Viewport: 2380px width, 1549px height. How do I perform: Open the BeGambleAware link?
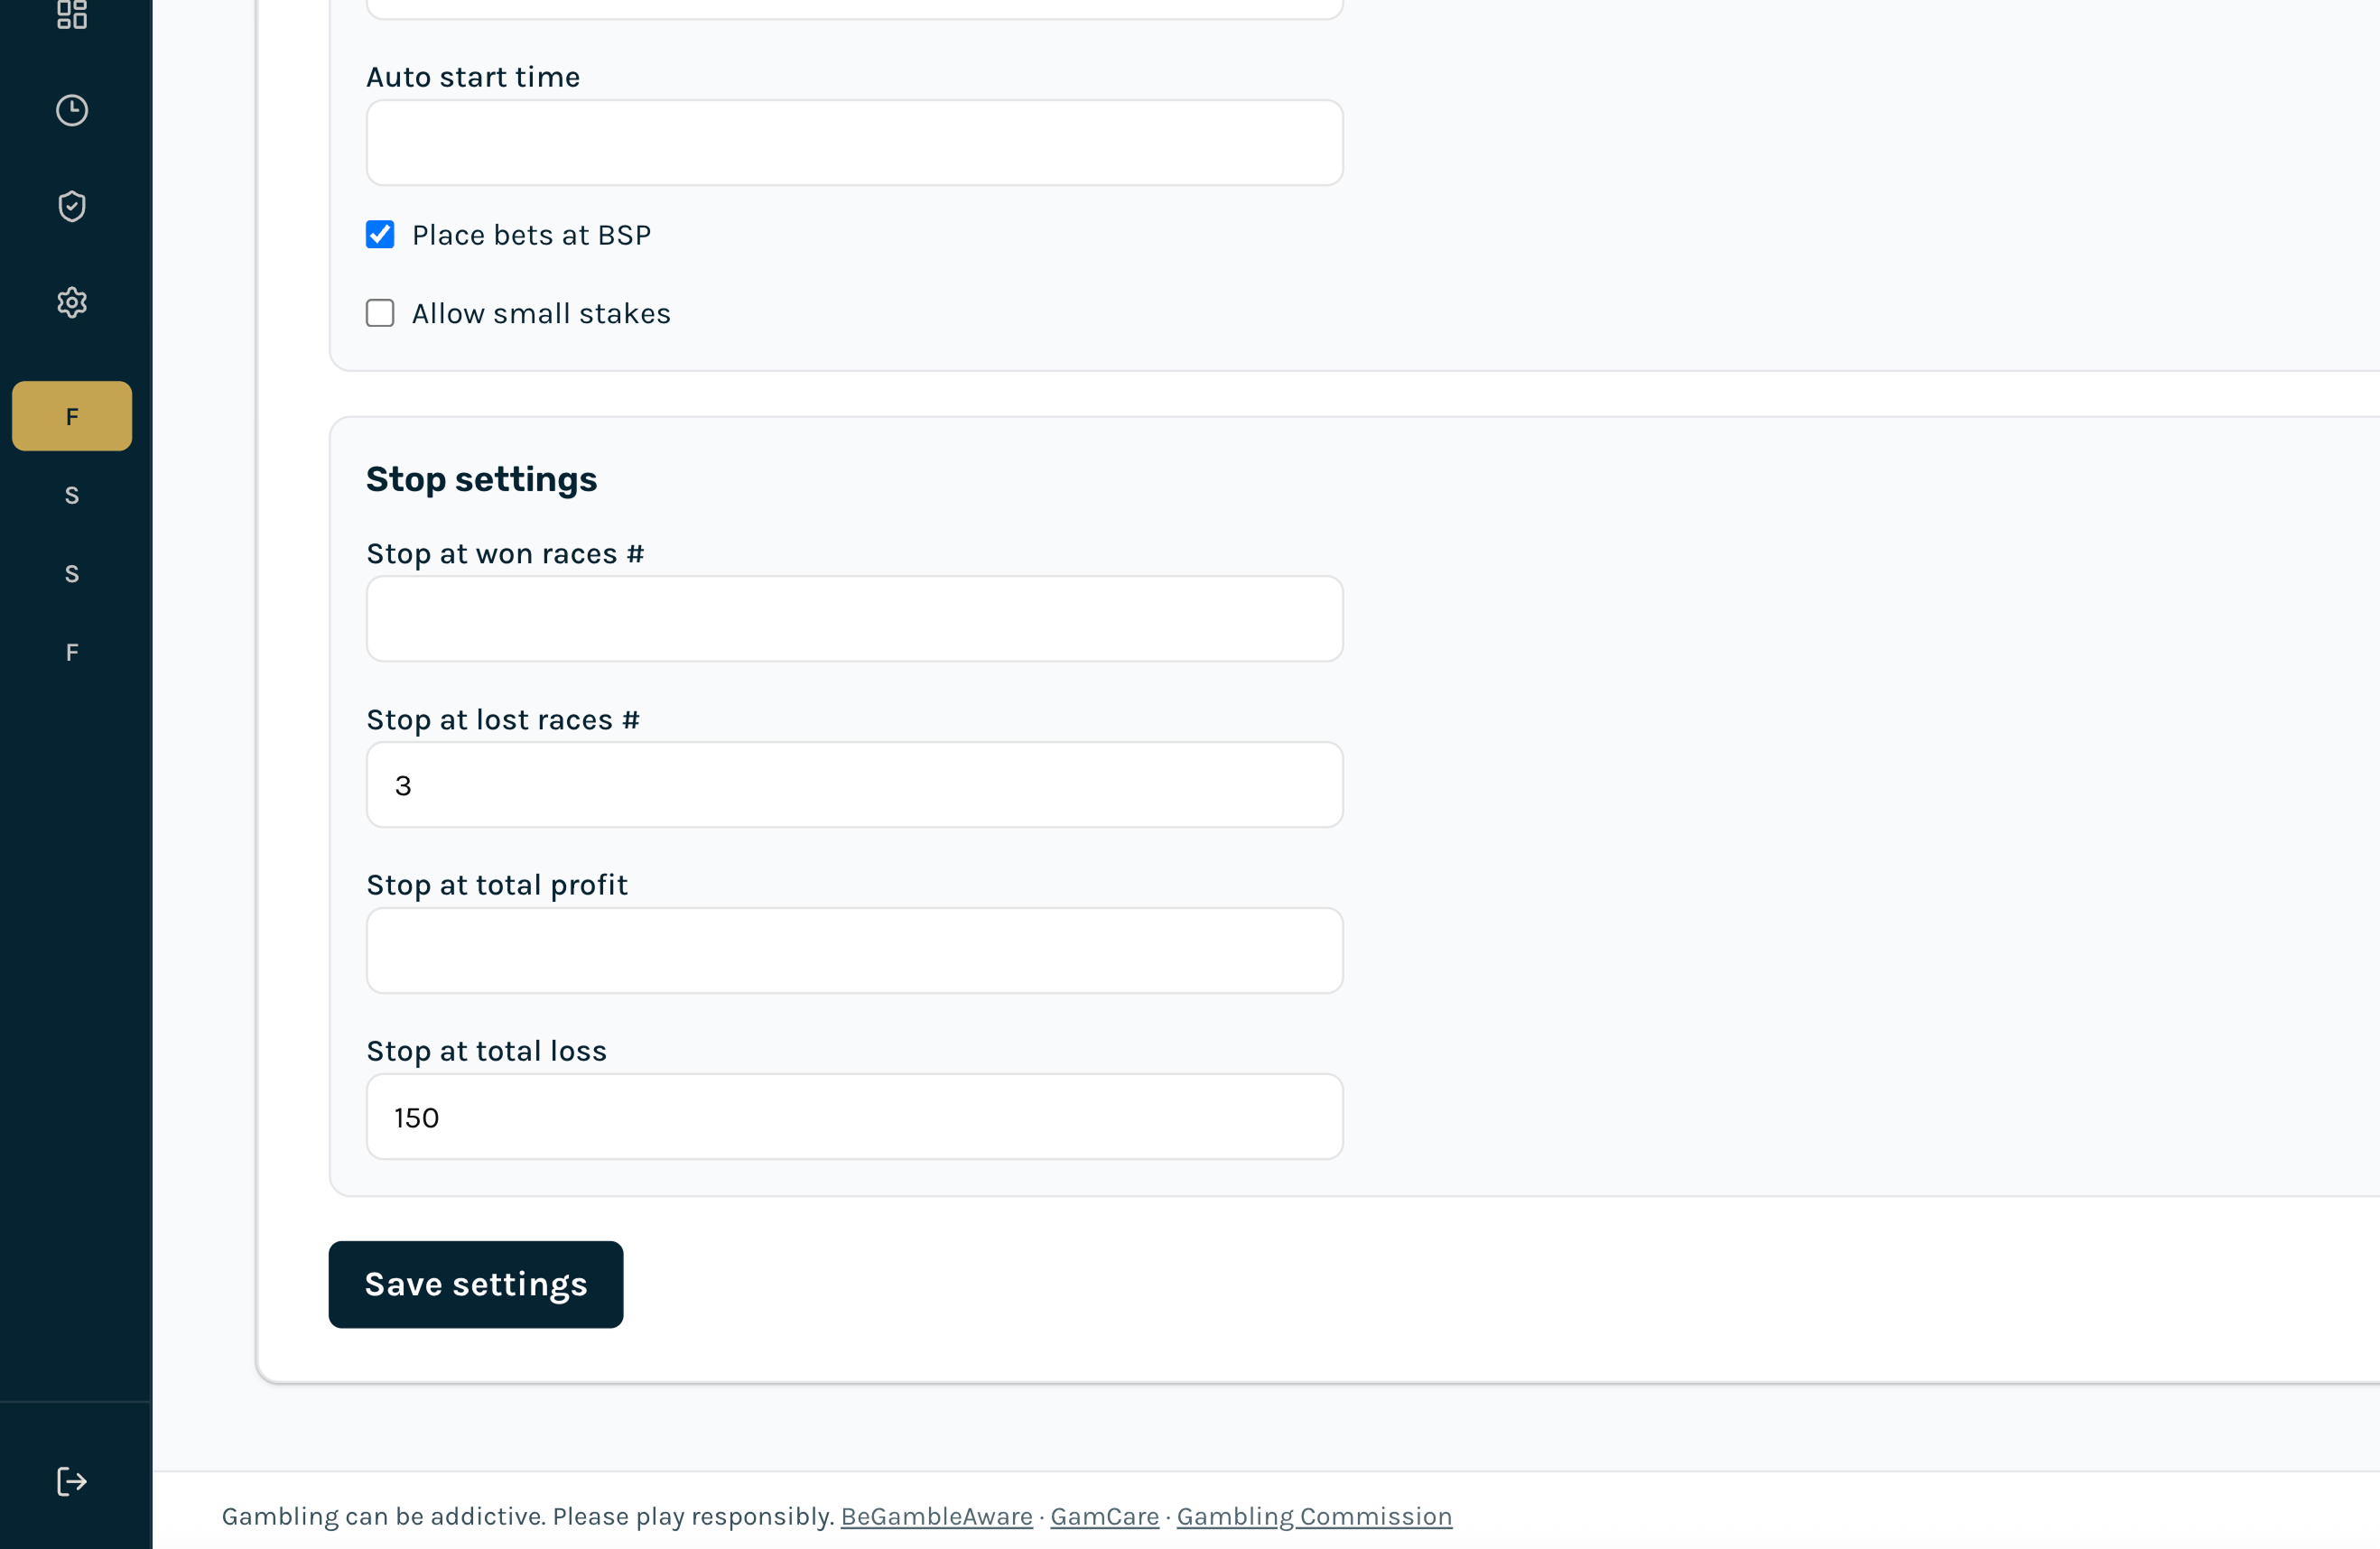pyautogui.click(x=937, y=1517)
